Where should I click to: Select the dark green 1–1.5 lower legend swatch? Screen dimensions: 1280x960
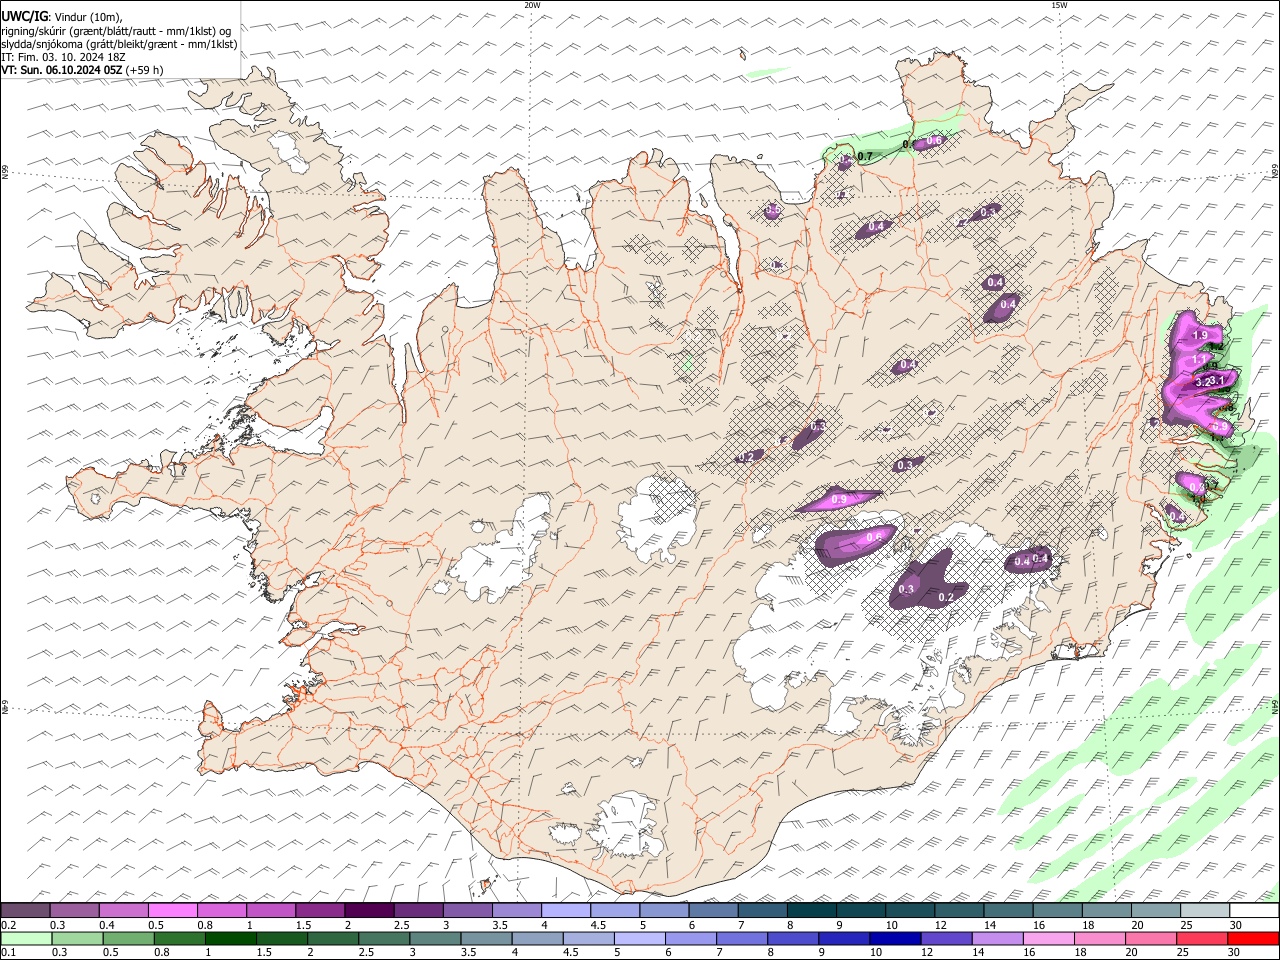pyautogui.click(x=229, y=938)
